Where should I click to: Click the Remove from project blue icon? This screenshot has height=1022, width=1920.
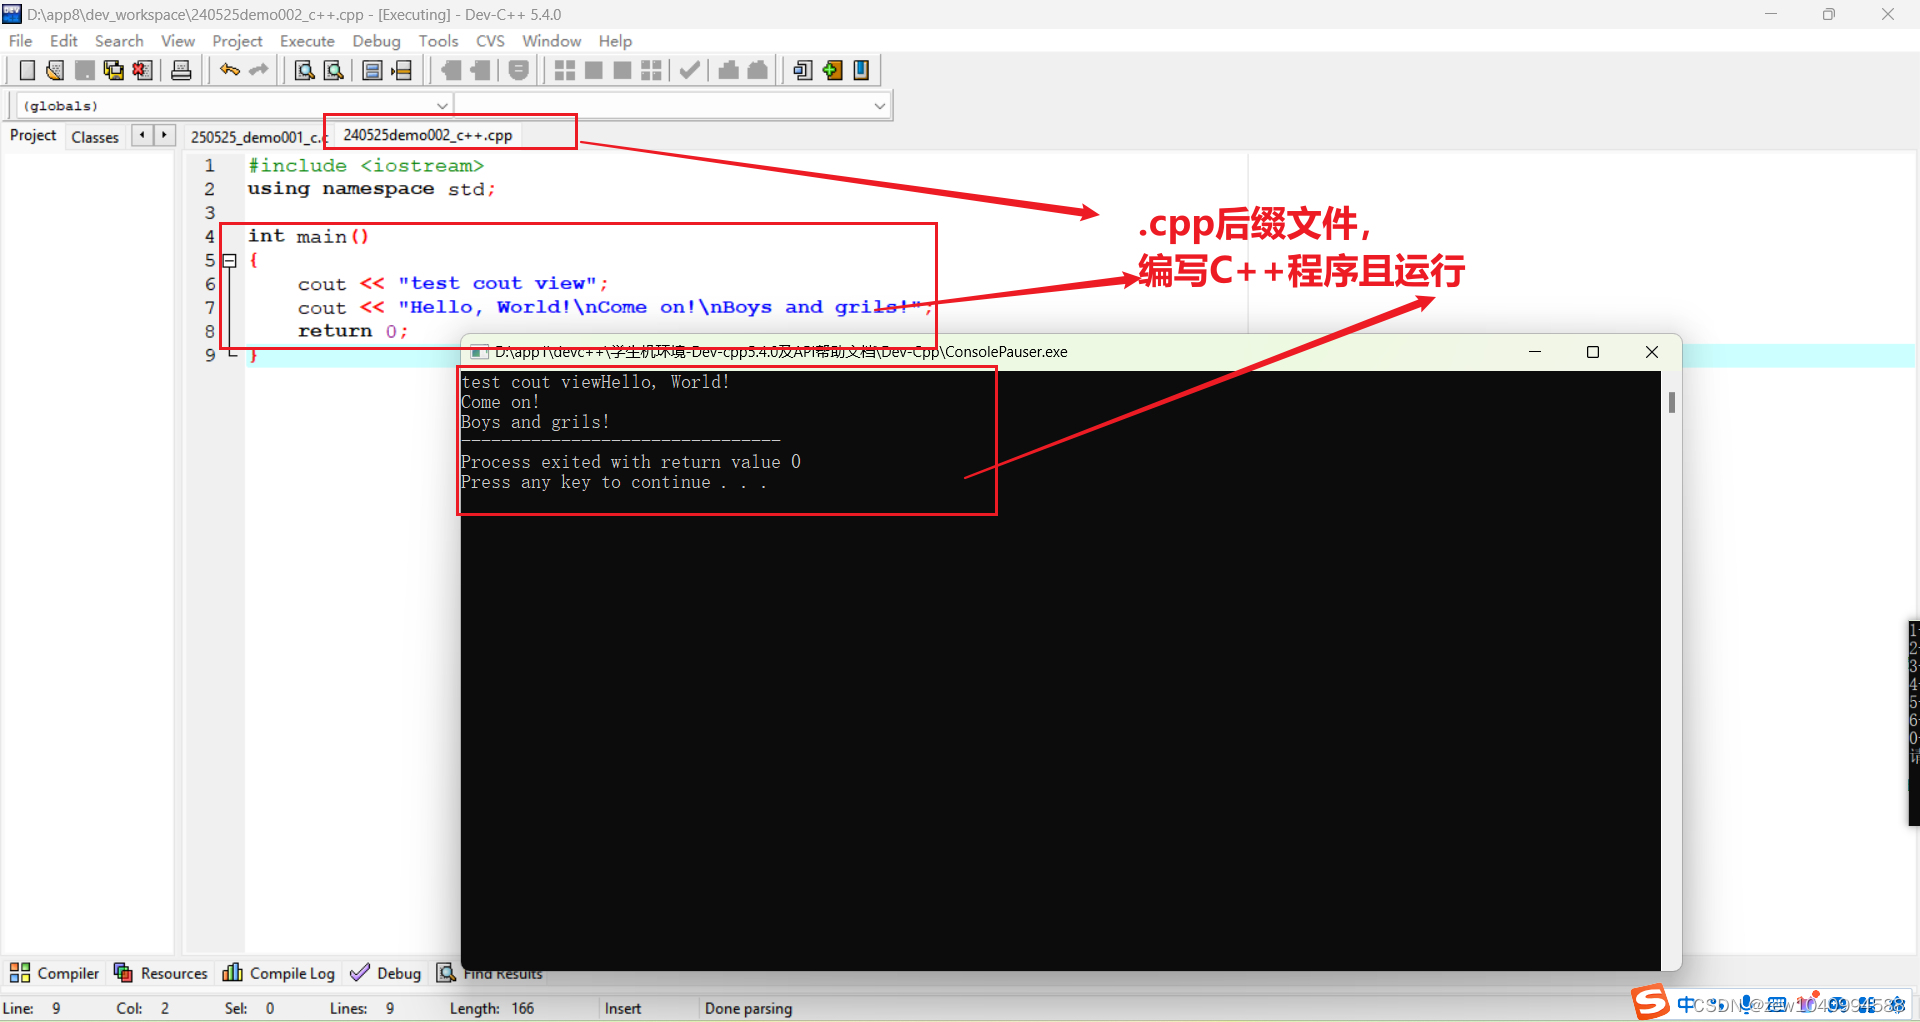pos(861,70)
